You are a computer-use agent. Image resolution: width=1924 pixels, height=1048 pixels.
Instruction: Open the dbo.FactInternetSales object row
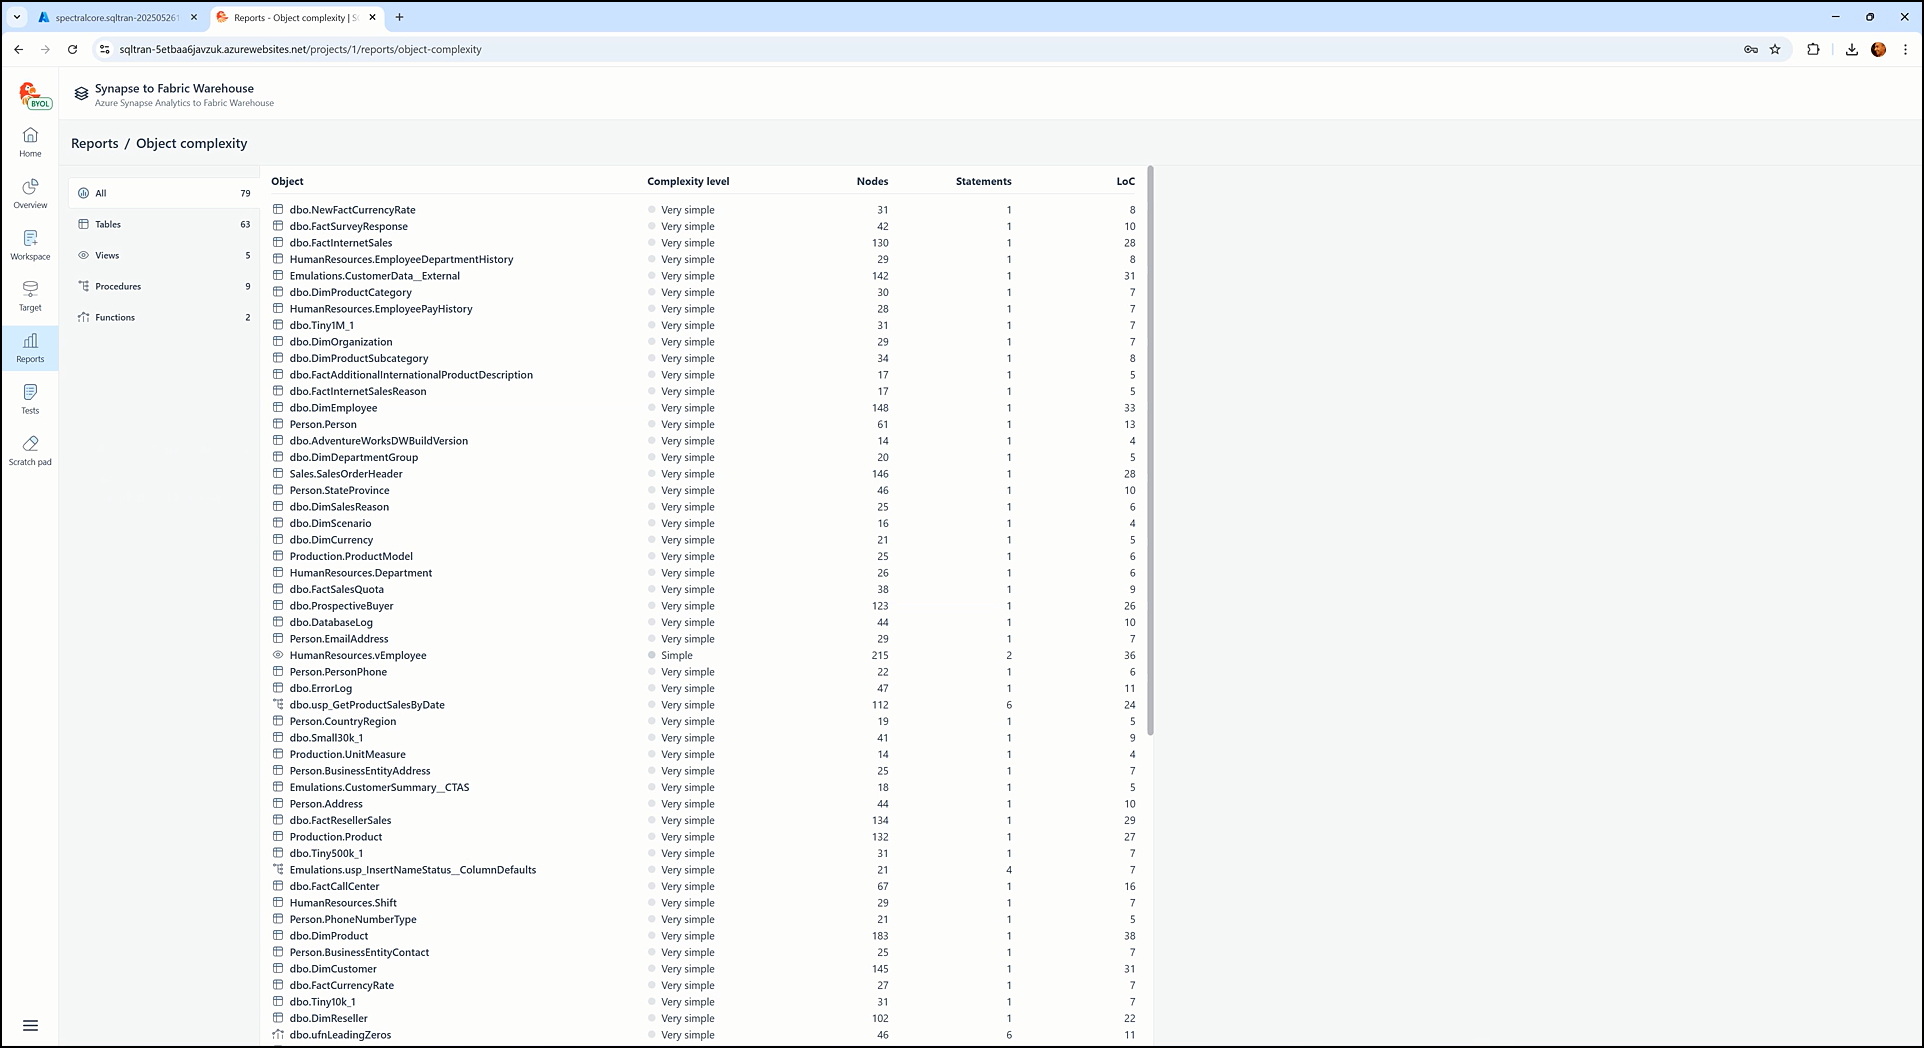click(341, 243)
